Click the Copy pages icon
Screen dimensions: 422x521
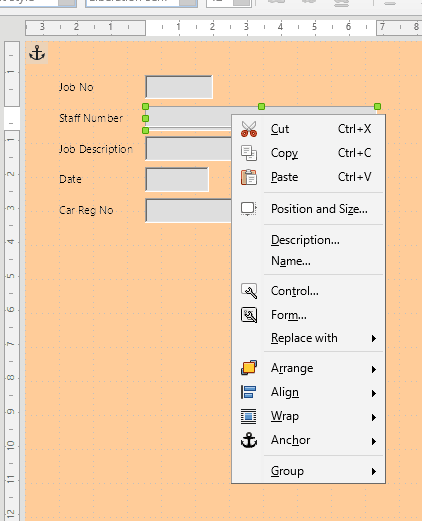pyautogui.click(x=249, y=153)
